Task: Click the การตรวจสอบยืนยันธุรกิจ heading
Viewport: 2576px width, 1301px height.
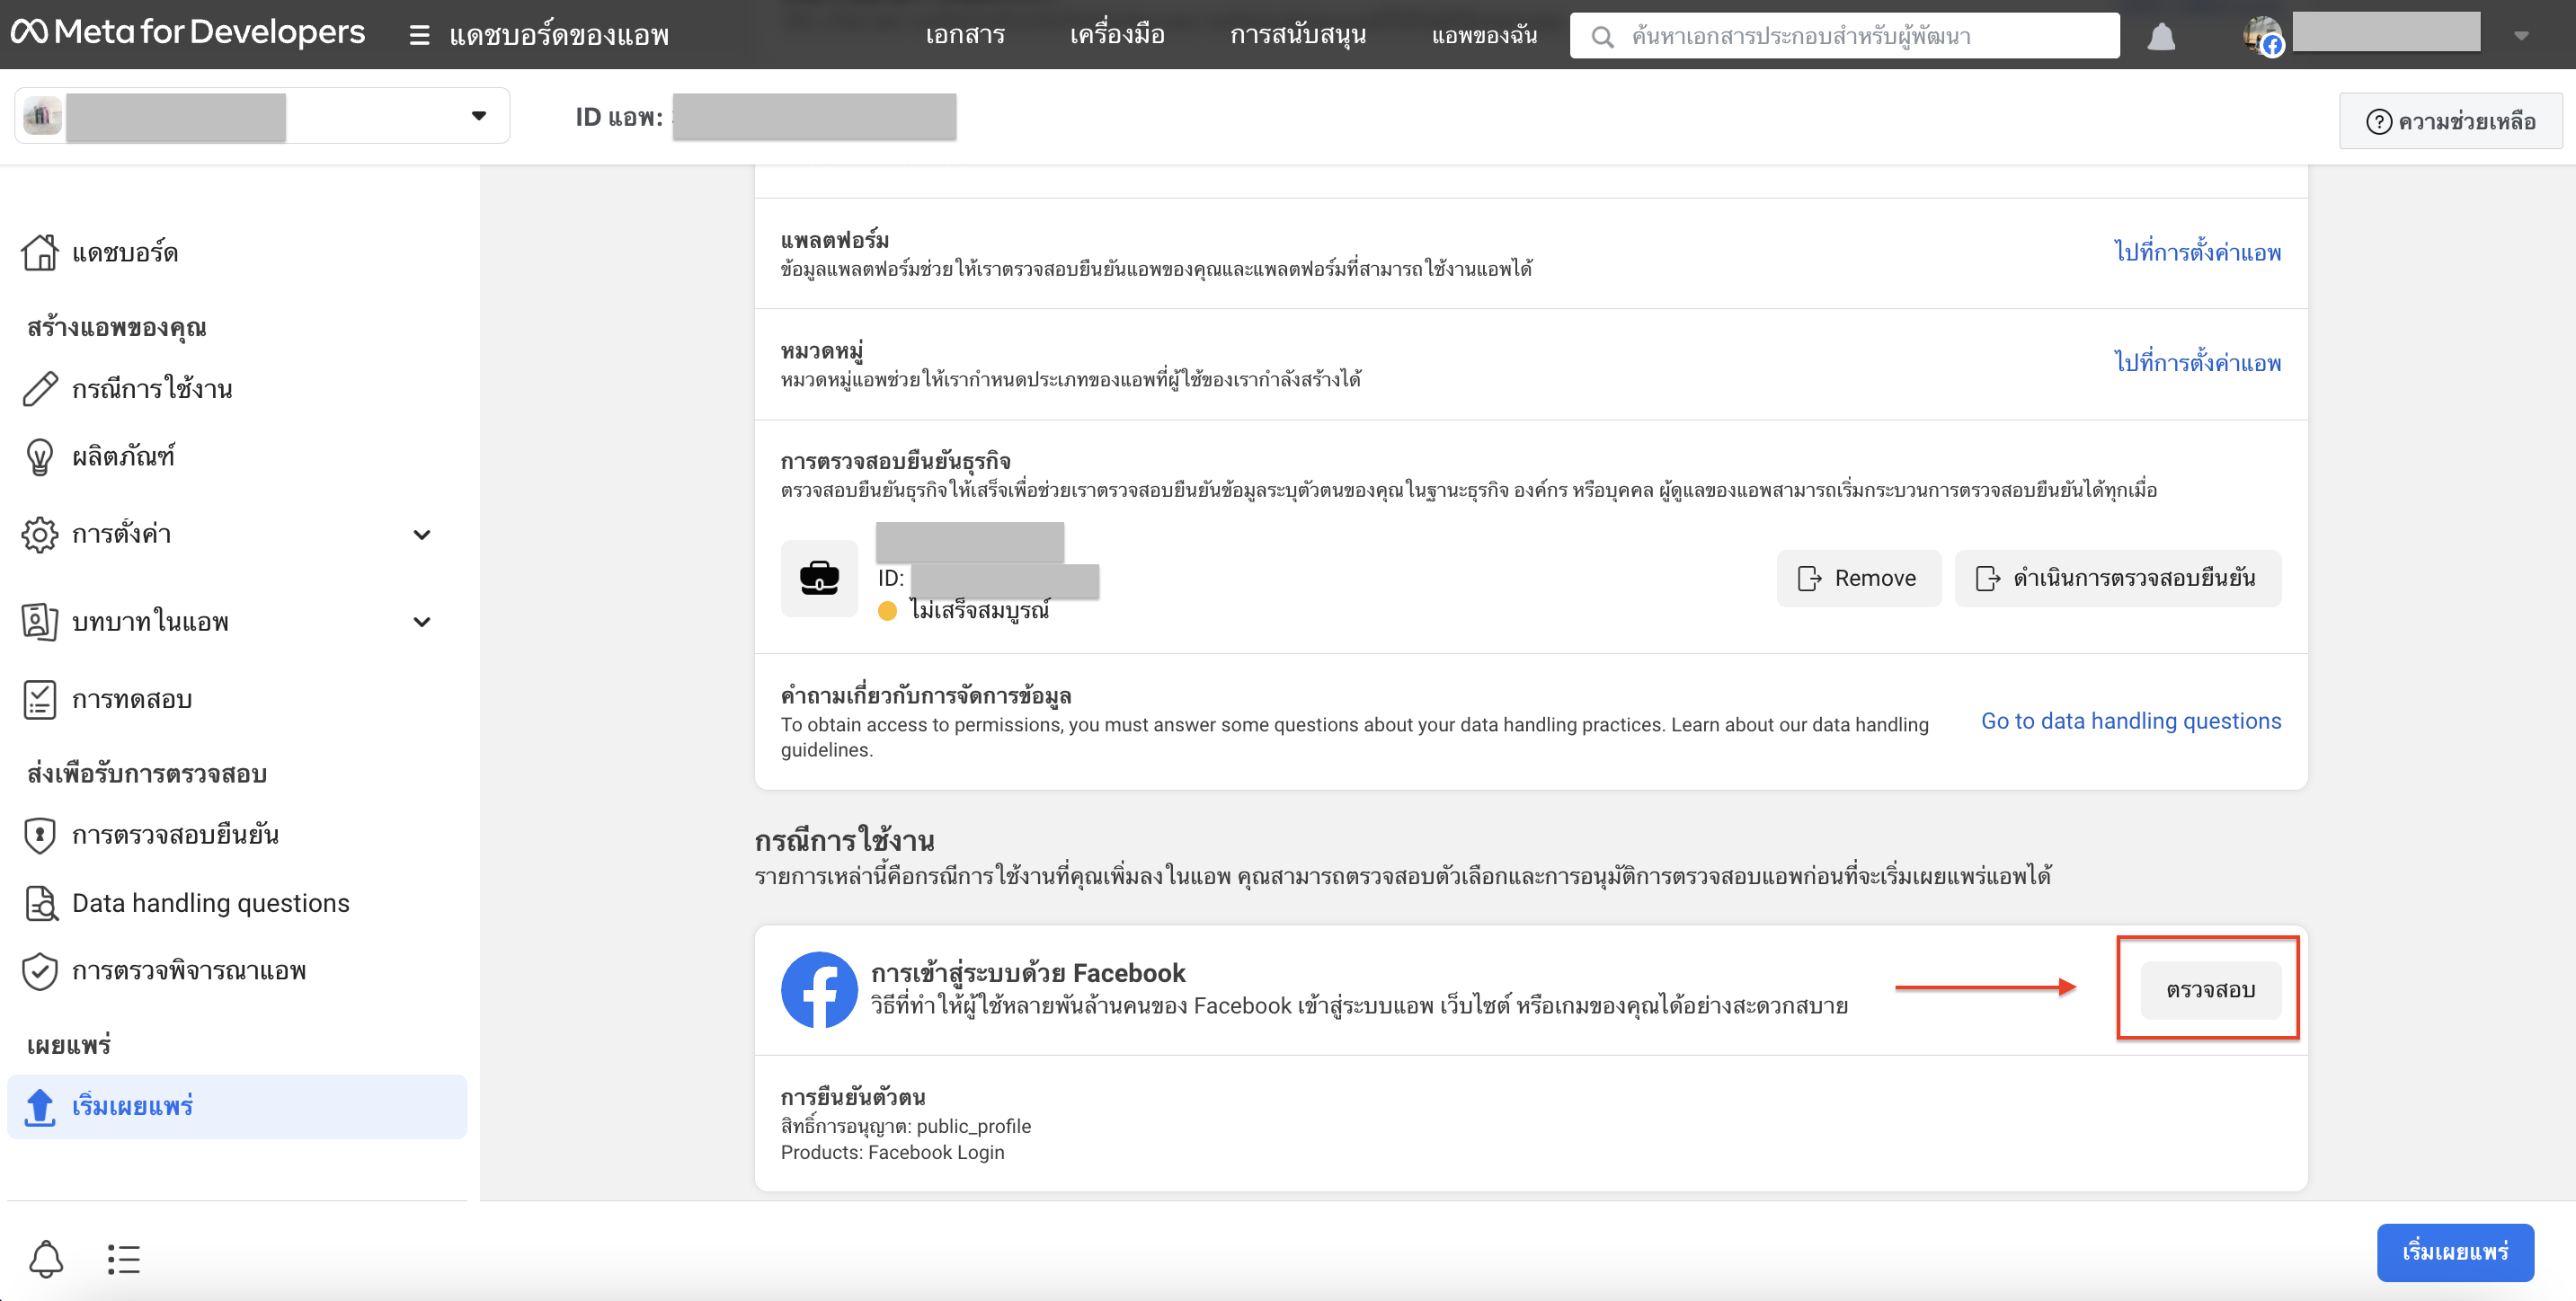Action: (896, 461)
